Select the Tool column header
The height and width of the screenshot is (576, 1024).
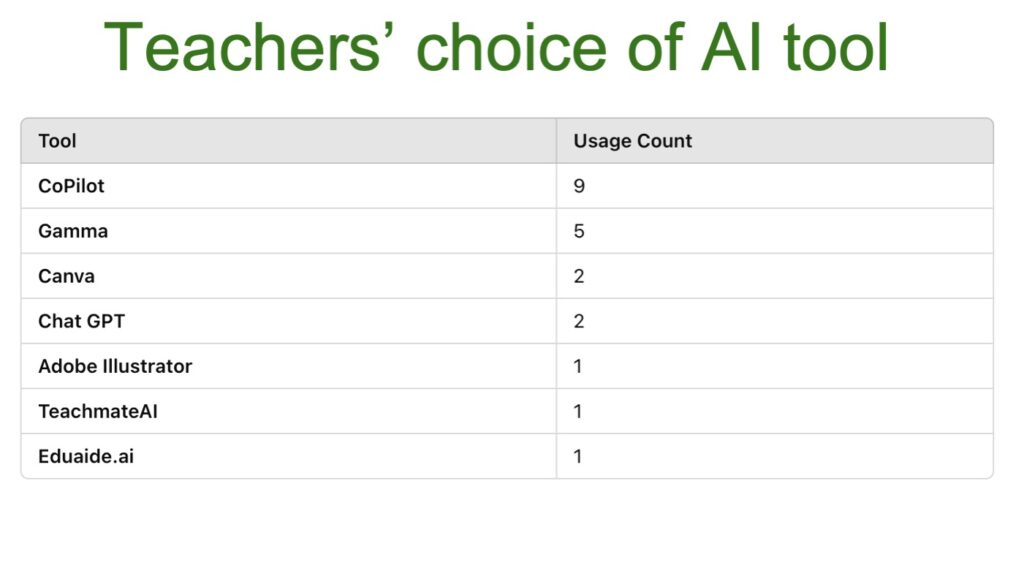point(57,141)
